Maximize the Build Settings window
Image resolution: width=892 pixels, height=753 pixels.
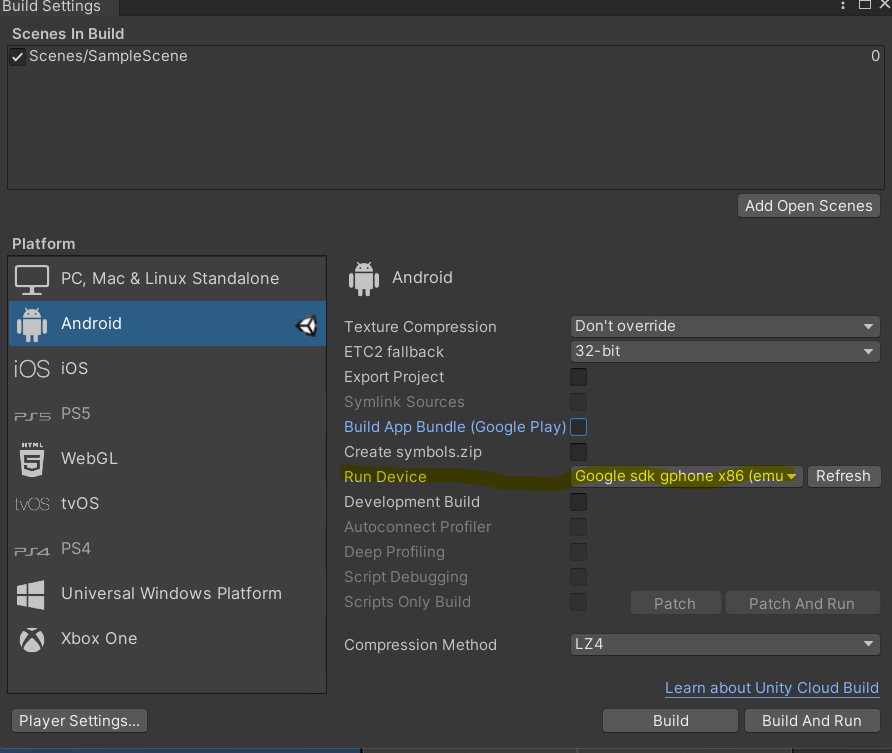tap(865, 5)
